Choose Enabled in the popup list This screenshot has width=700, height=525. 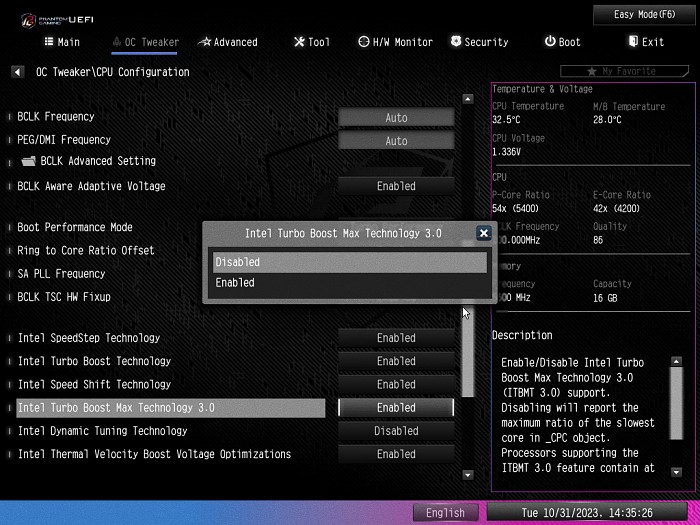350,283
